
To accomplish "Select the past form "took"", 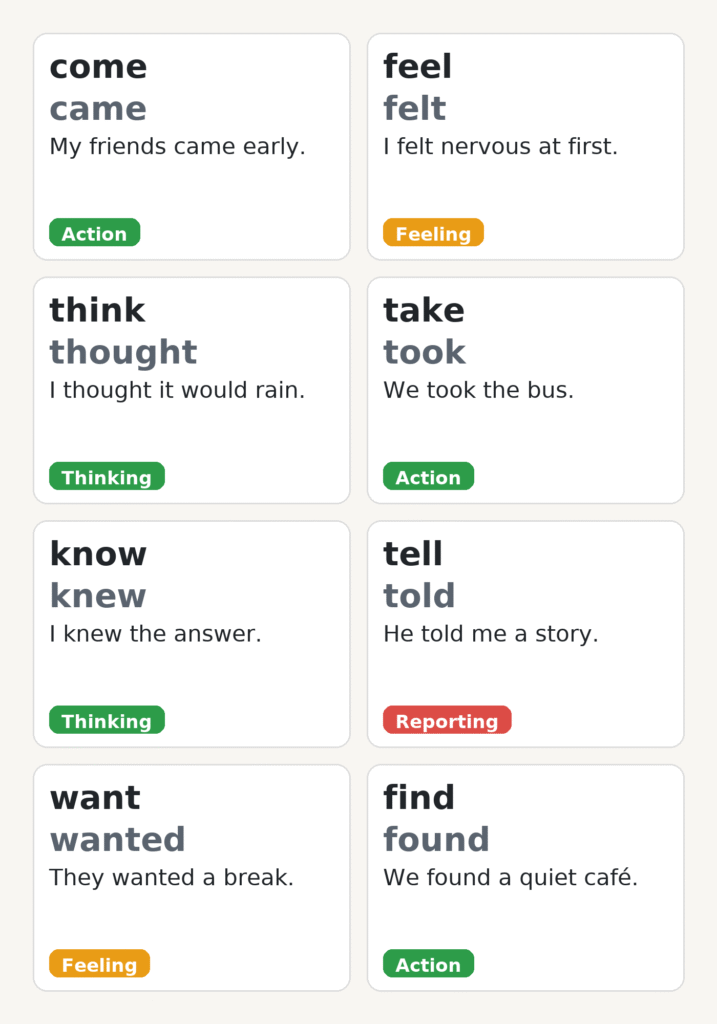I will coord(424,352).
